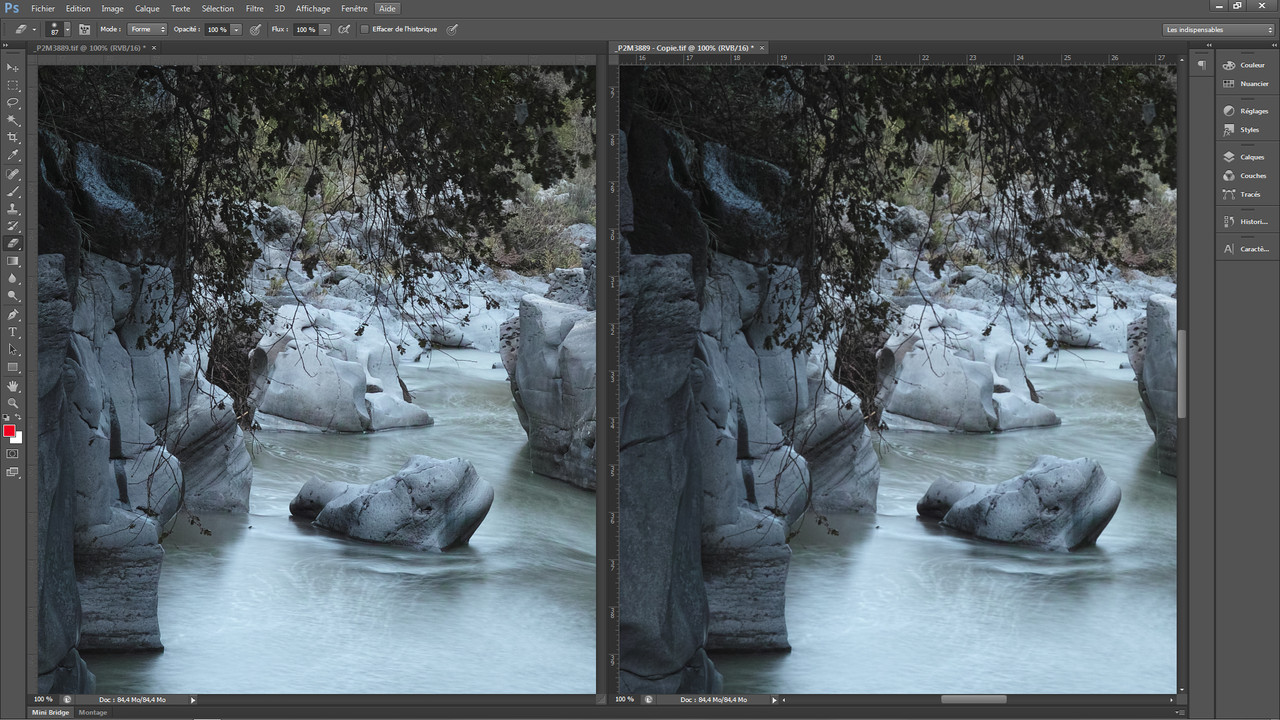This screenshot has width=1280, height=720.
Task: Select the Gradient tool
Action: point(13,261)
